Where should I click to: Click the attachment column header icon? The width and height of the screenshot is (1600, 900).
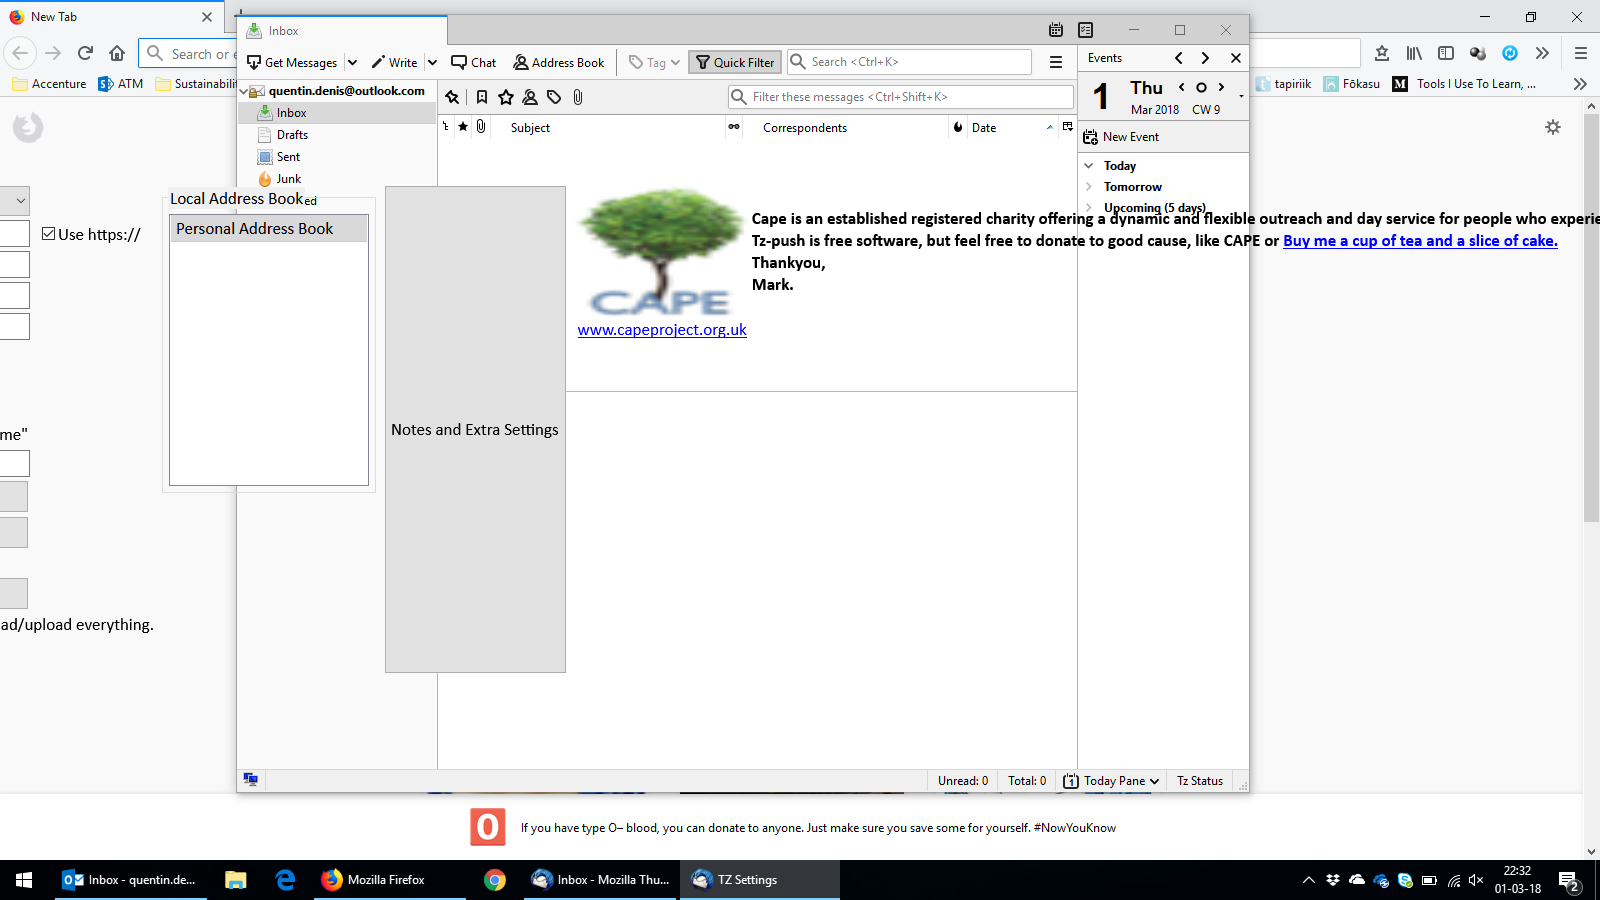pyautogui.click(x=481, y=127)
